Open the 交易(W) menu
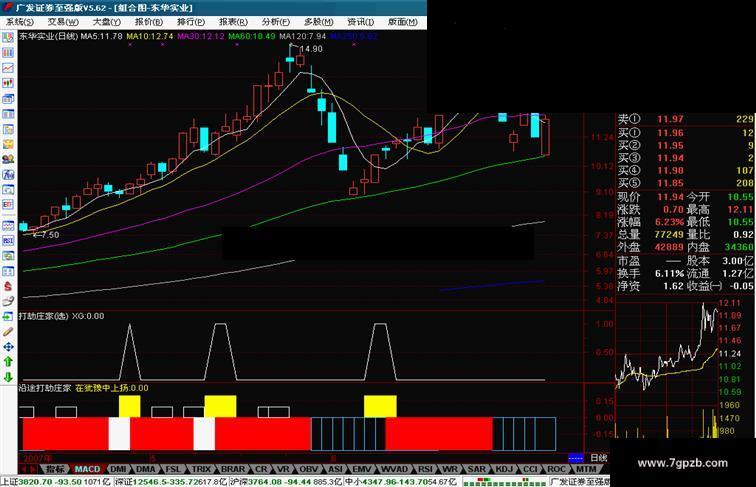Image resolution: width=756 pixels, height=487 pixels. coord(63,22)
